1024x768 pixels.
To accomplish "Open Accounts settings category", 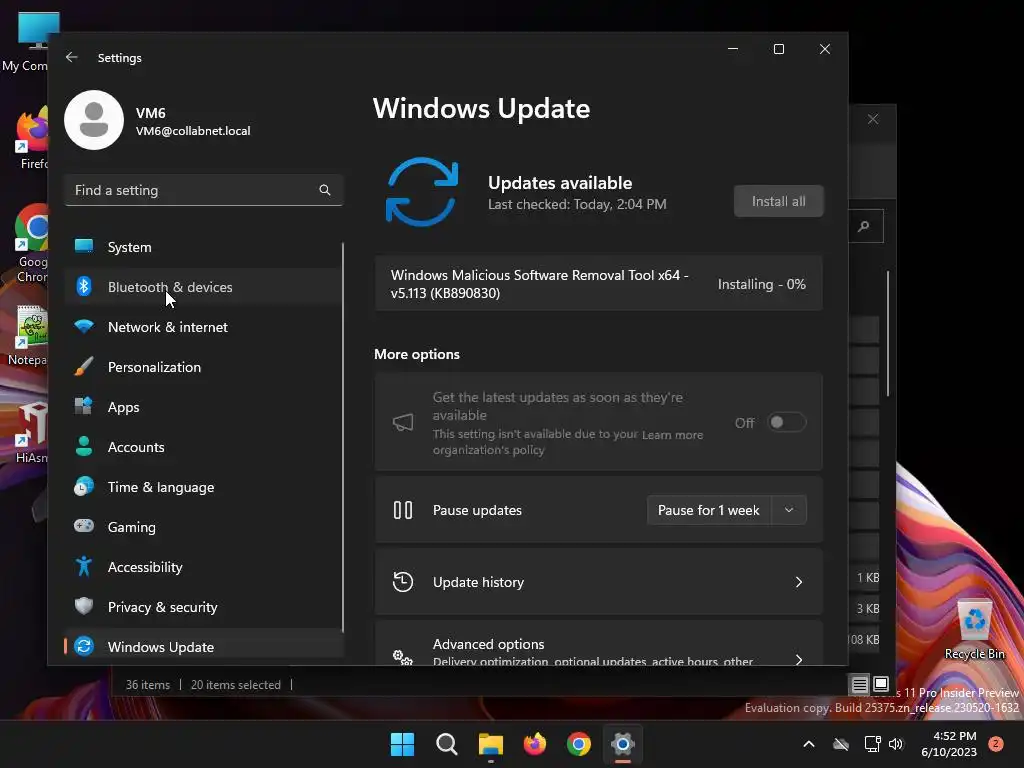I will pos(203,447).
